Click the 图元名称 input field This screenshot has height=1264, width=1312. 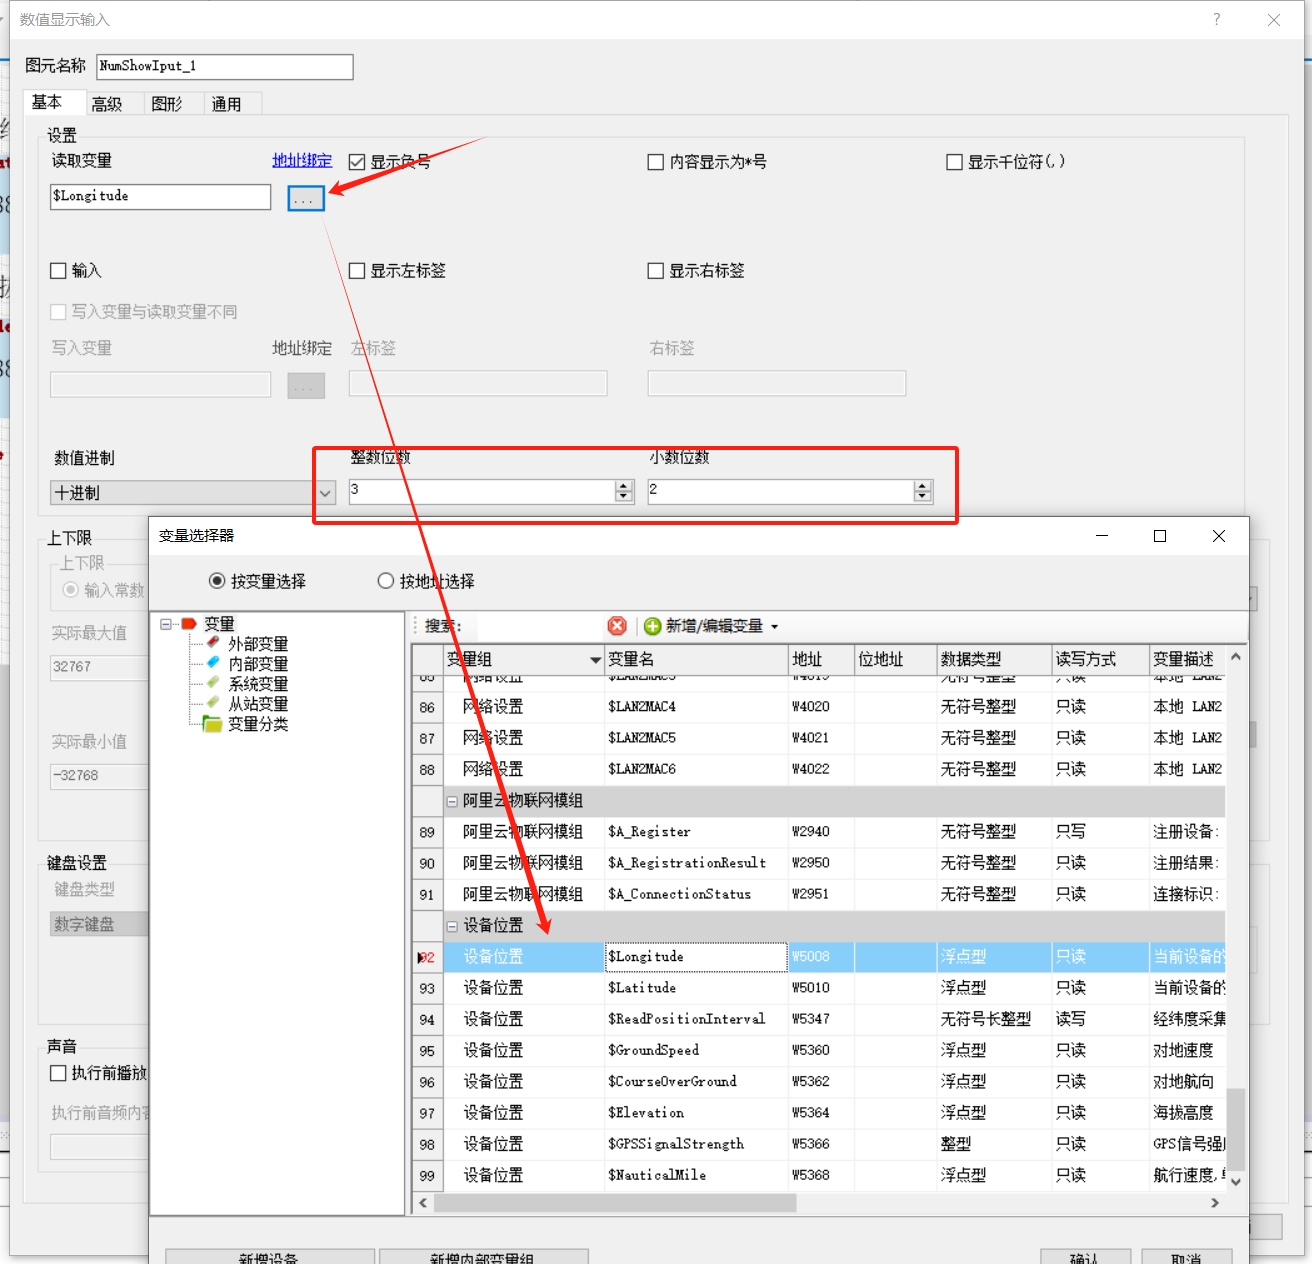[225, 66]
